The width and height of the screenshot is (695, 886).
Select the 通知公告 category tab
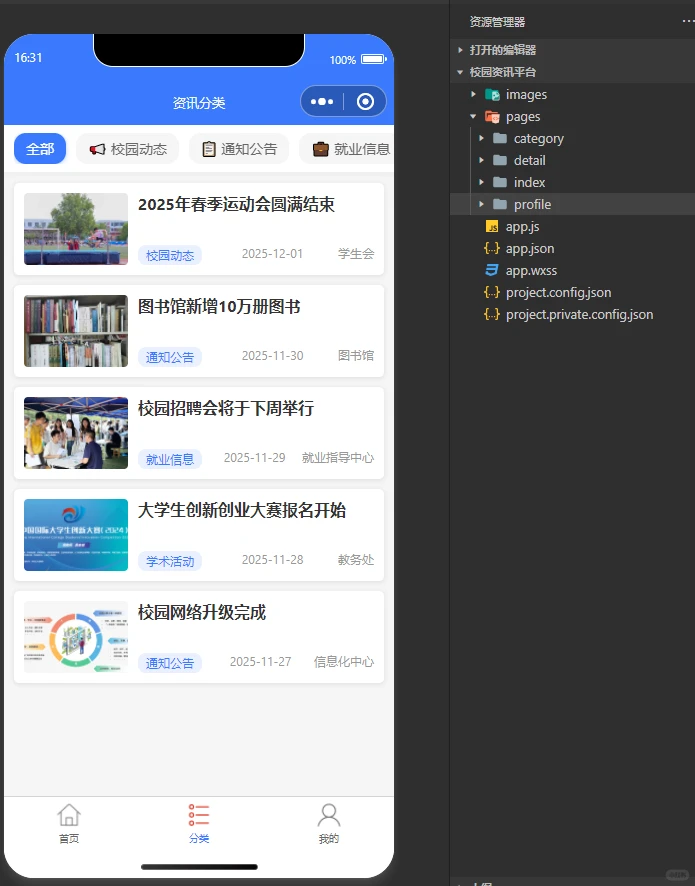[x=239, y=149]
